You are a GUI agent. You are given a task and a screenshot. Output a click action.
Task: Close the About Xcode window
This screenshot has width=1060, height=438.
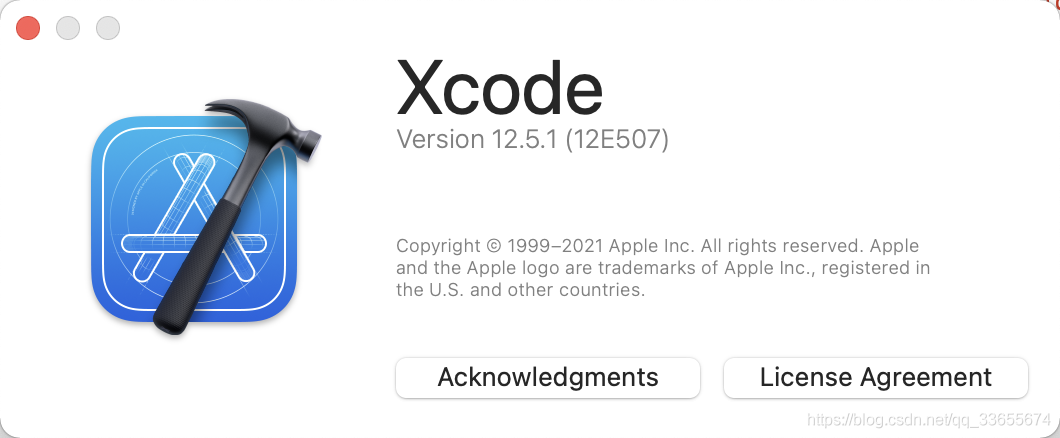coord(28,28)
